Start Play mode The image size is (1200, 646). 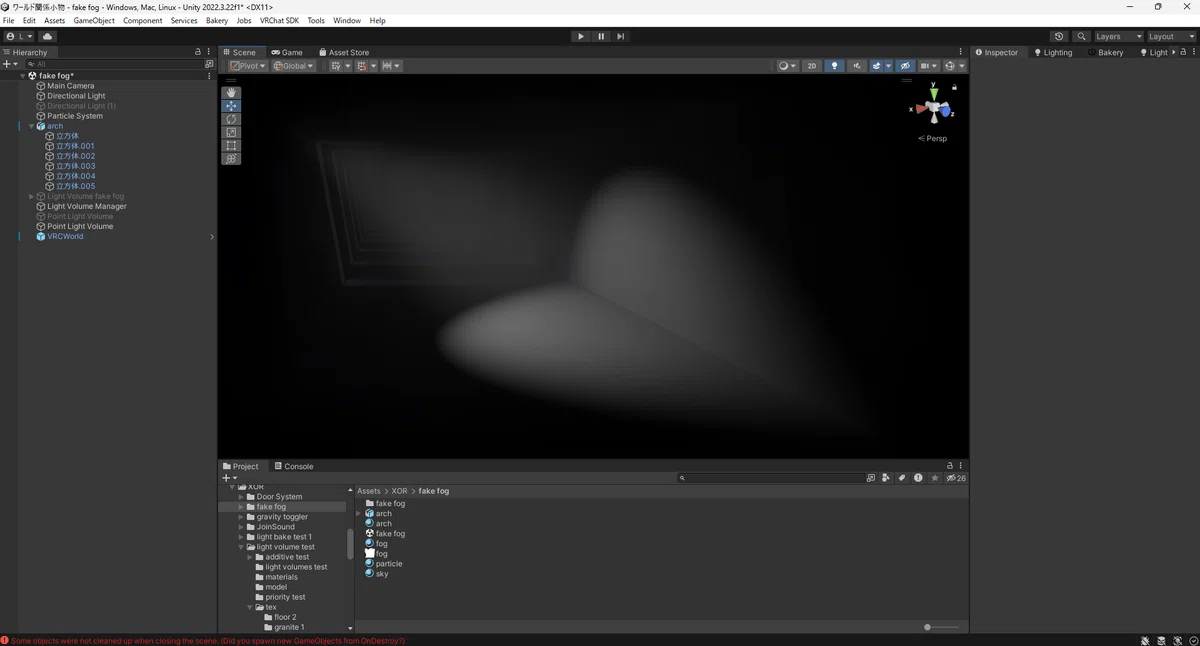coord(580,36)
